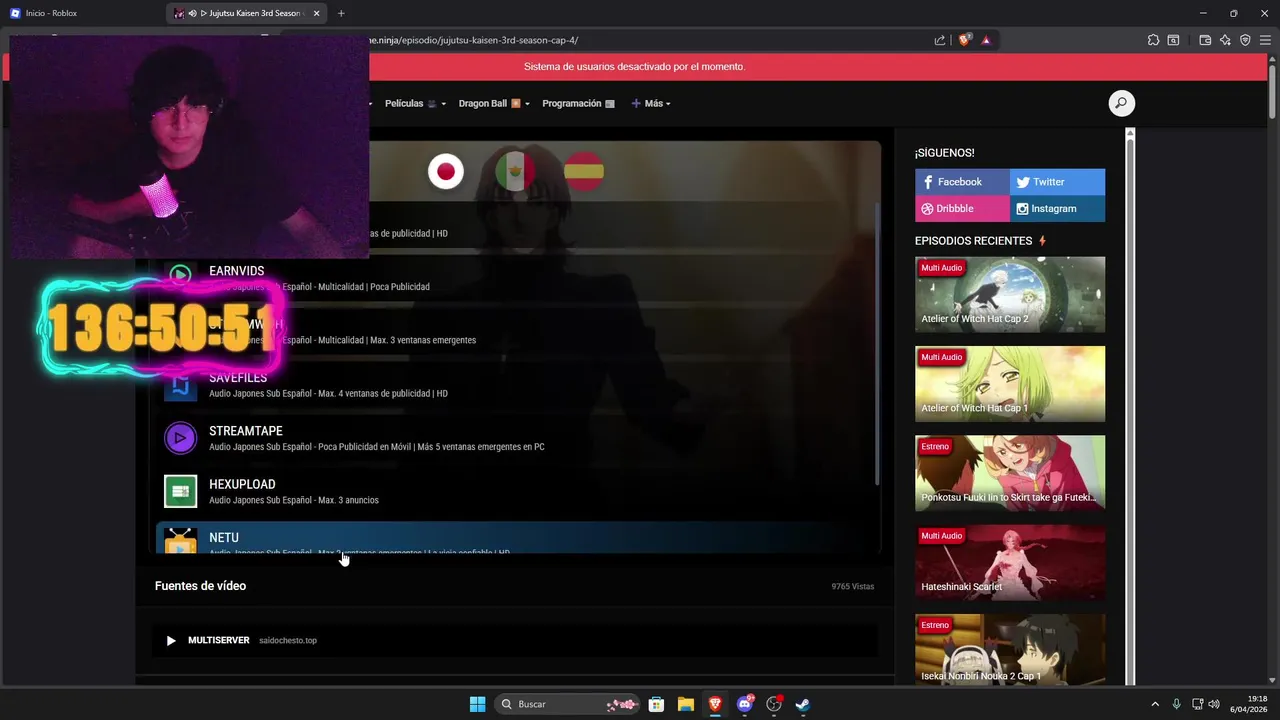The image size is (1280, 720).
Task: Click the share page icon in address bar
Action: pyautogui.click(x=940, y=40)
